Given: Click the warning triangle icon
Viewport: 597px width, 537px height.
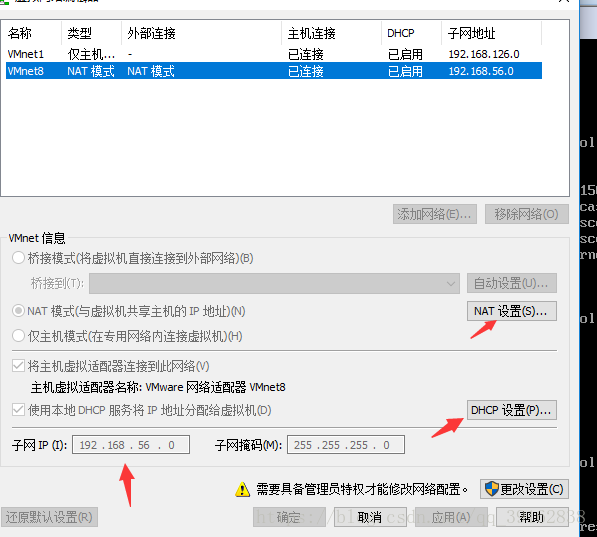Looking at the screenshot, I should pyautogui.click(x=243, y=489).
